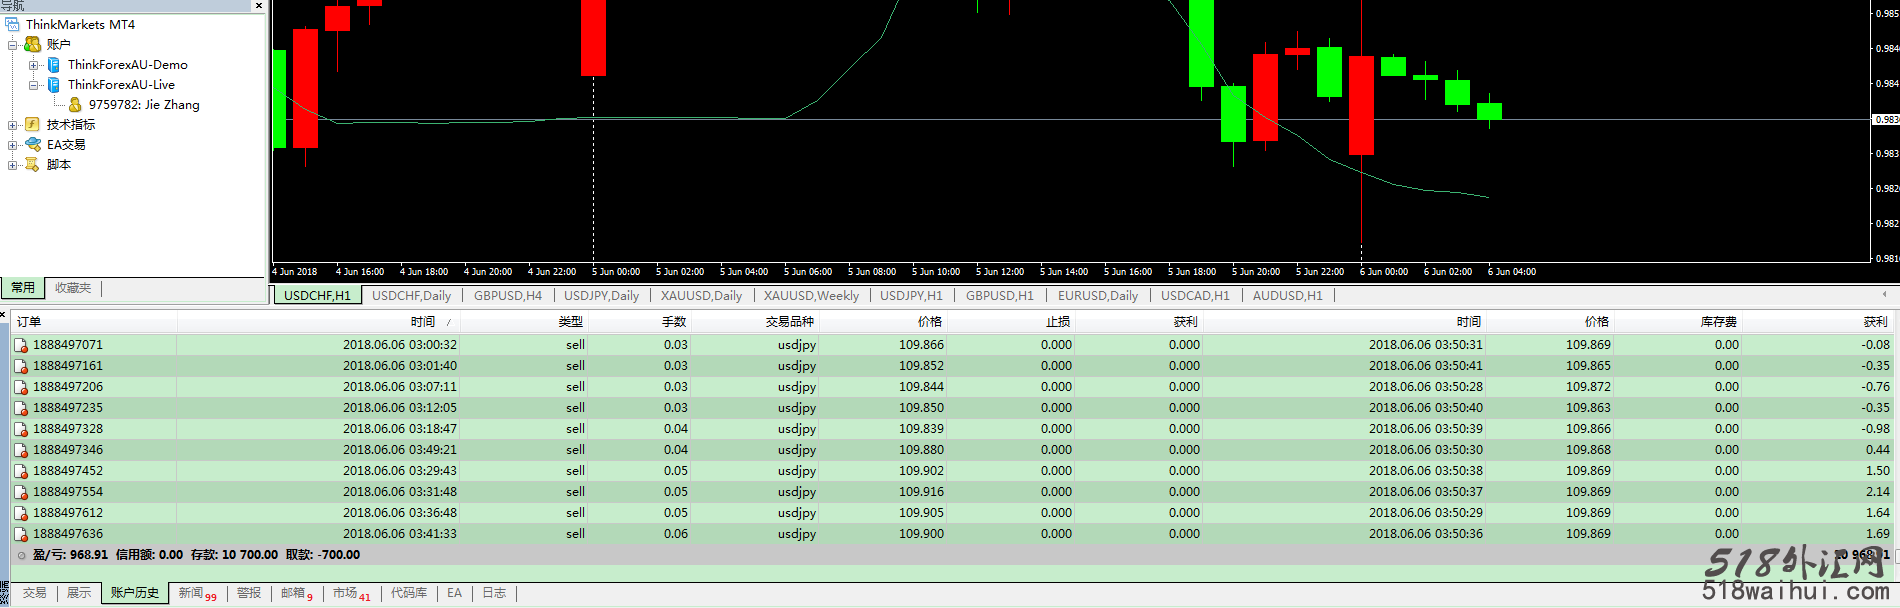Close the navigator (导航) panel
This screenshot has width=1900, height=608.
pos(259,6)
